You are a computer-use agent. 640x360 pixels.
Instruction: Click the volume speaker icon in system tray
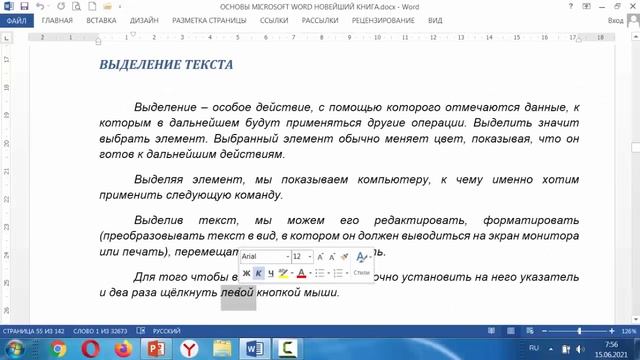click(x=580, y=349)
